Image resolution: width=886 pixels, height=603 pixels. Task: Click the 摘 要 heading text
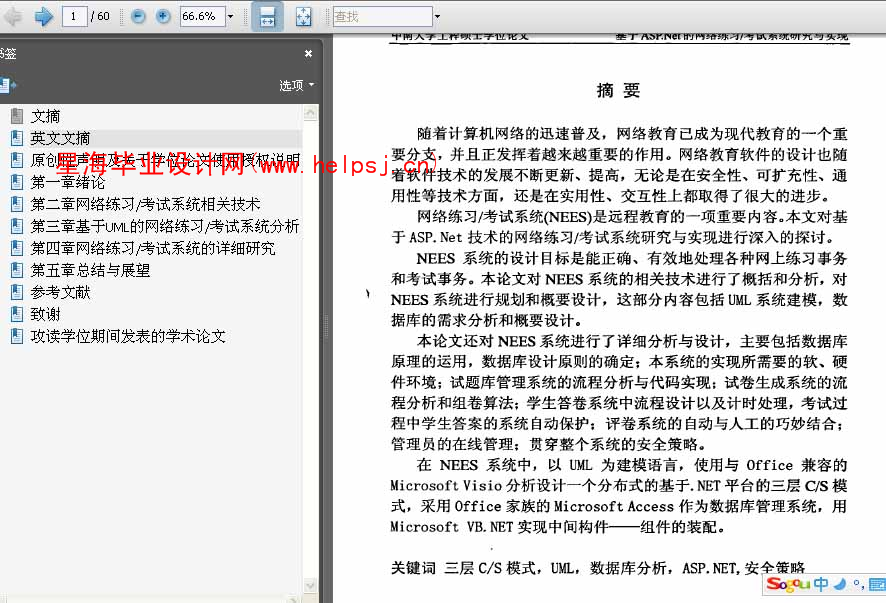click(618, 90)
